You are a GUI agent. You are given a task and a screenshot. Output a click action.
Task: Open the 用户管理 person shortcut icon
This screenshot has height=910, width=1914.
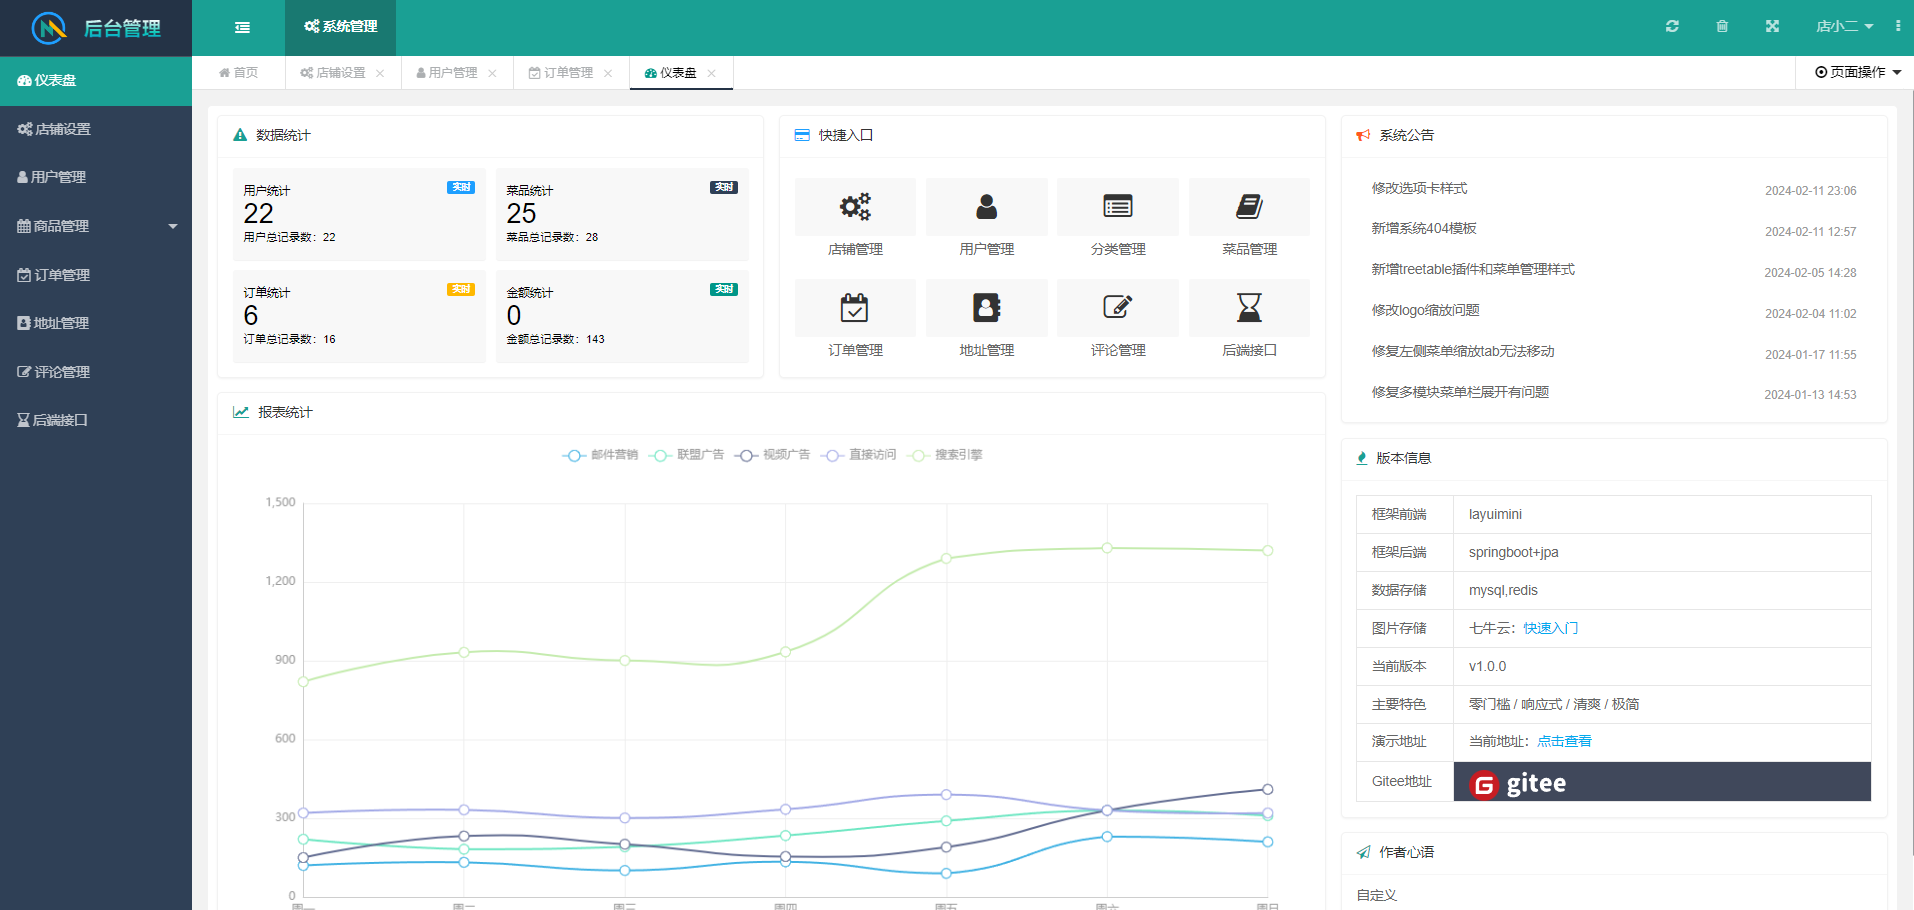tap(986, 207)
